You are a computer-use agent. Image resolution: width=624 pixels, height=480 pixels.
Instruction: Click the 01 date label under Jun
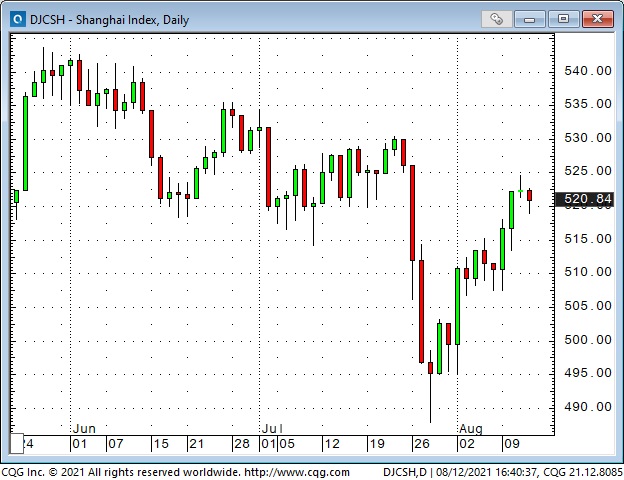[x=80, y=444]
